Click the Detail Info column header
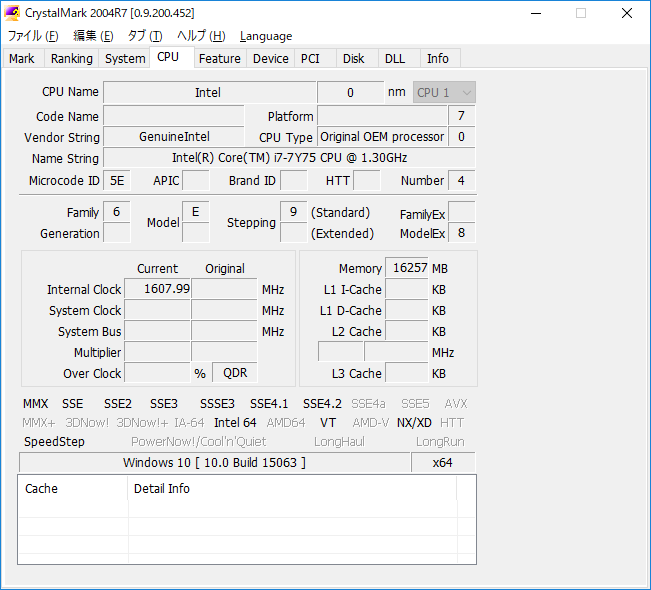 [292, 489]
